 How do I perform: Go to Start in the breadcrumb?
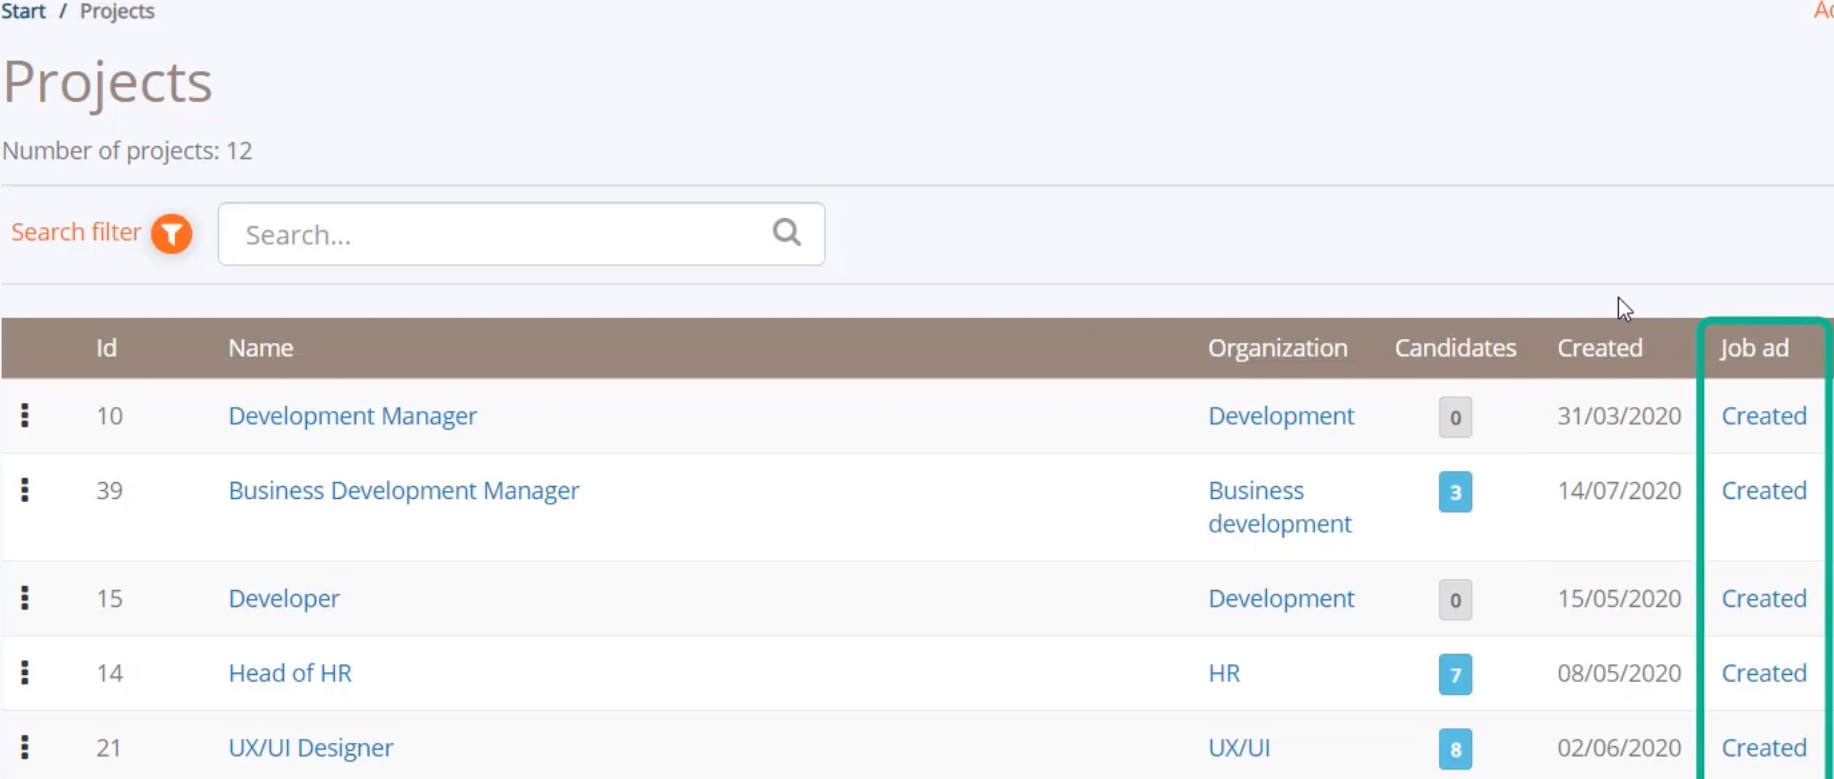click(x=23, y=11)
